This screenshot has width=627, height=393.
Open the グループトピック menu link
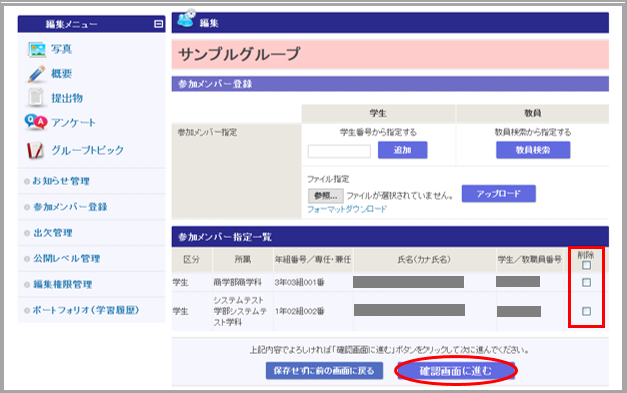[88, 150]
